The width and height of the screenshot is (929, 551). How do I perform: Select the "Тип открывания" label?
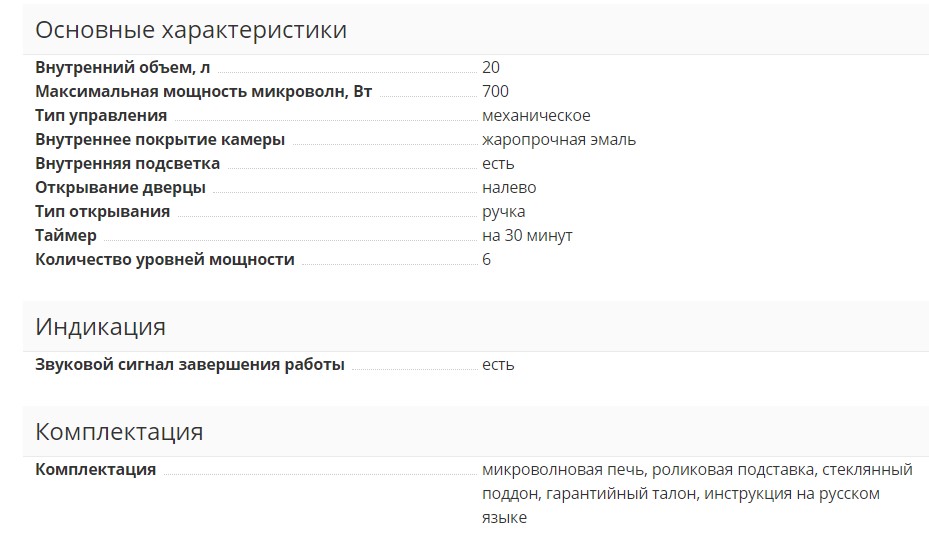pos(102,212)
